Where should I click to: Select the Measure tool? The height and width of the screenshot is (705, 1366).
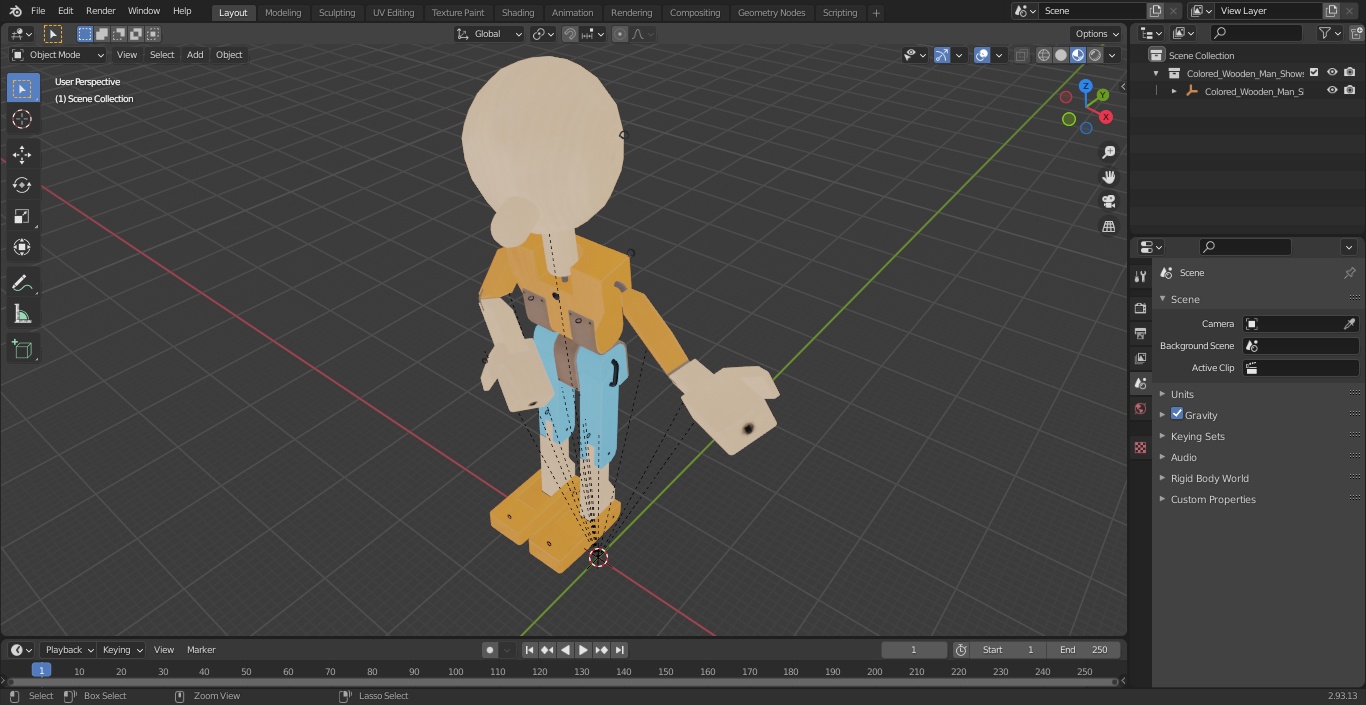pos(22,314)
